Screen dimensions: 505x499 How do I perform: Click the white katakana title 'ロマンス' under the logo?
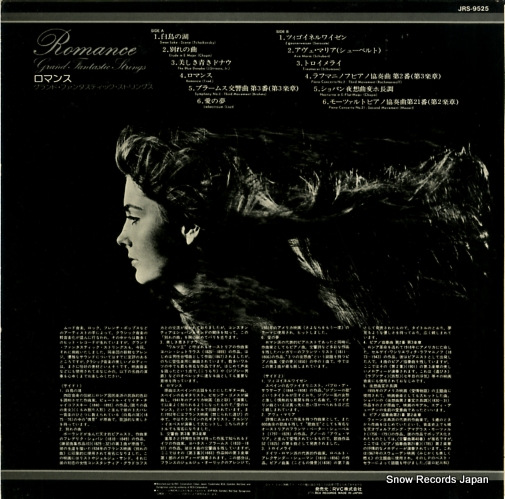53,79
